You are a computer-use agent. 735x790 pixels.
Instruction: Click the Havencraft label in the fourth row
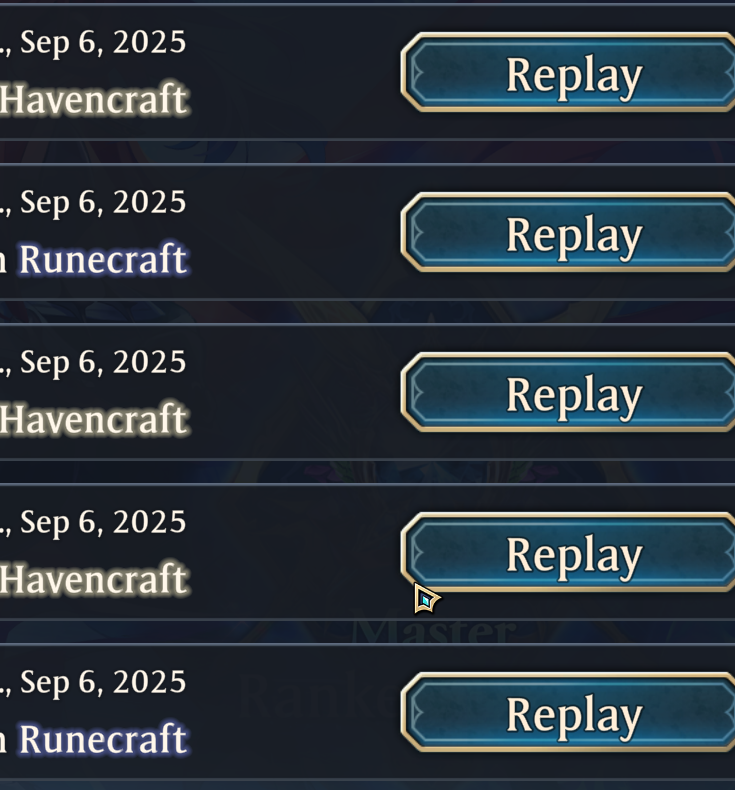pyautogui.click(x=94, y=579)
